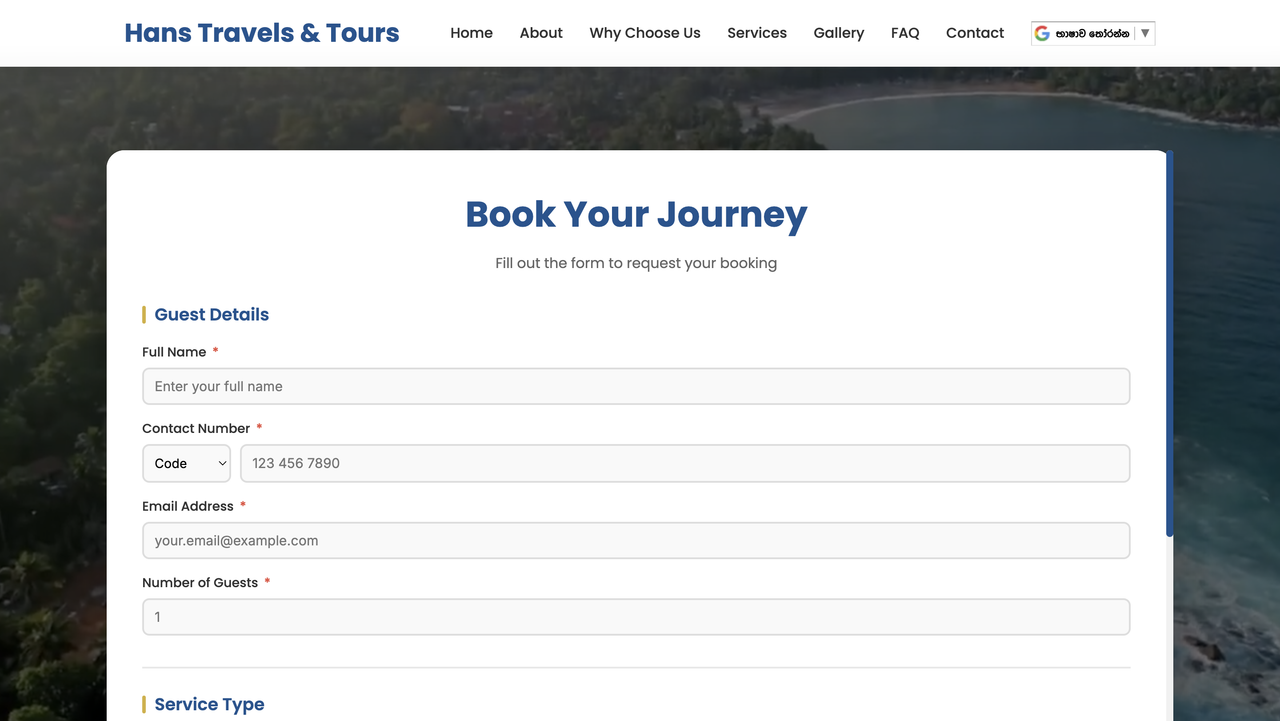The height and width of the screenshot is (721, 1280).
Task: Click the Email Address input box
Action: [636, 540]
